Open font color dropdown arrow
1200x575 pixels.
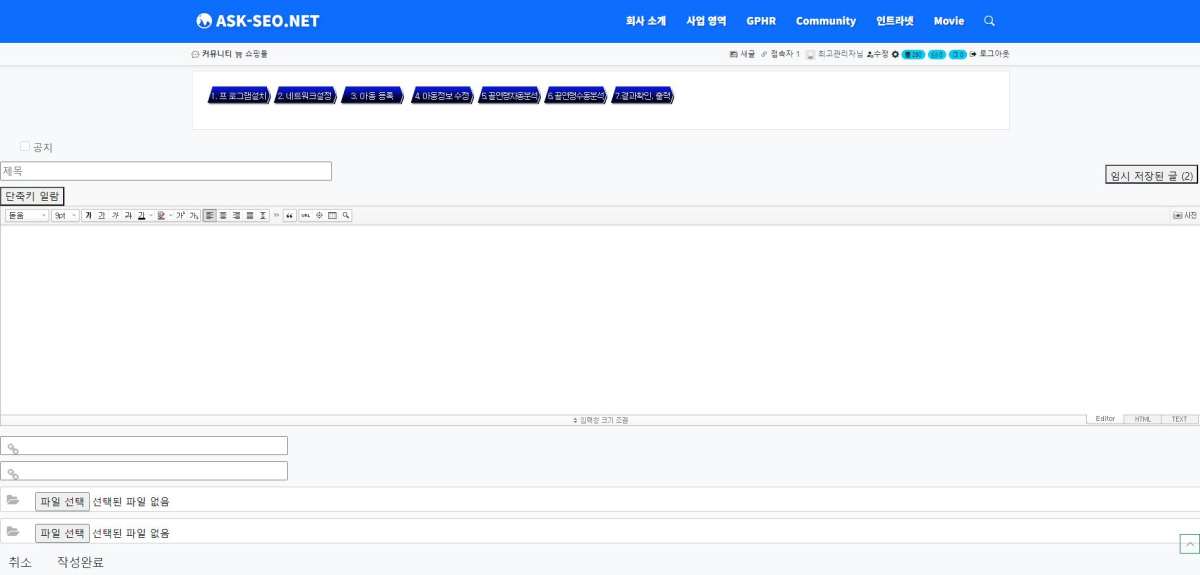(151, 215)
